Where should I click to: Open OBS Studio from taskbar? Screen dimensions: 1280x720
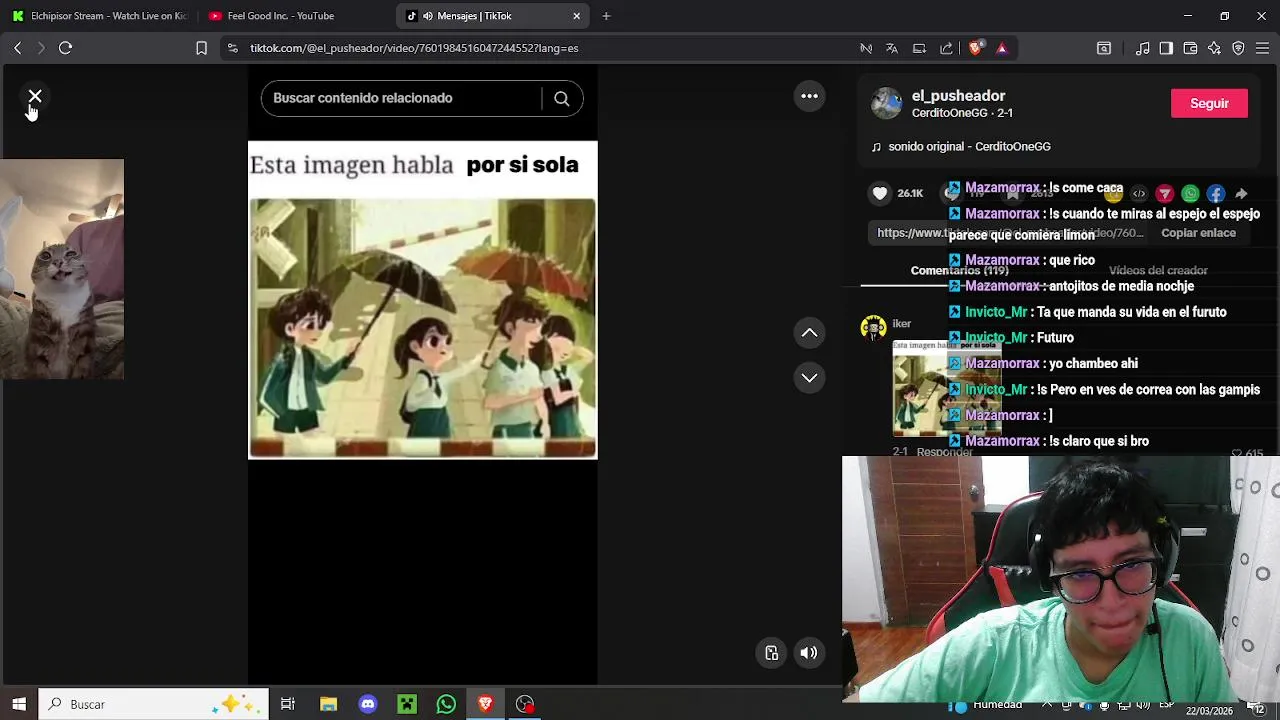525,704
